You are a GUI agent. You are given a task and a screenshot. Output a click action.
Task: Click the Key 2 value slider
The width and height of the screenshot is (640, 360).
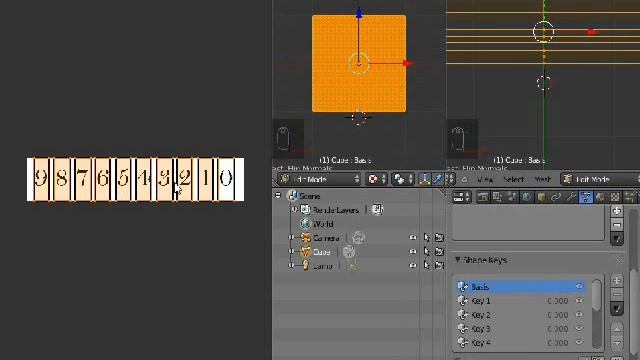click(558, 315)
